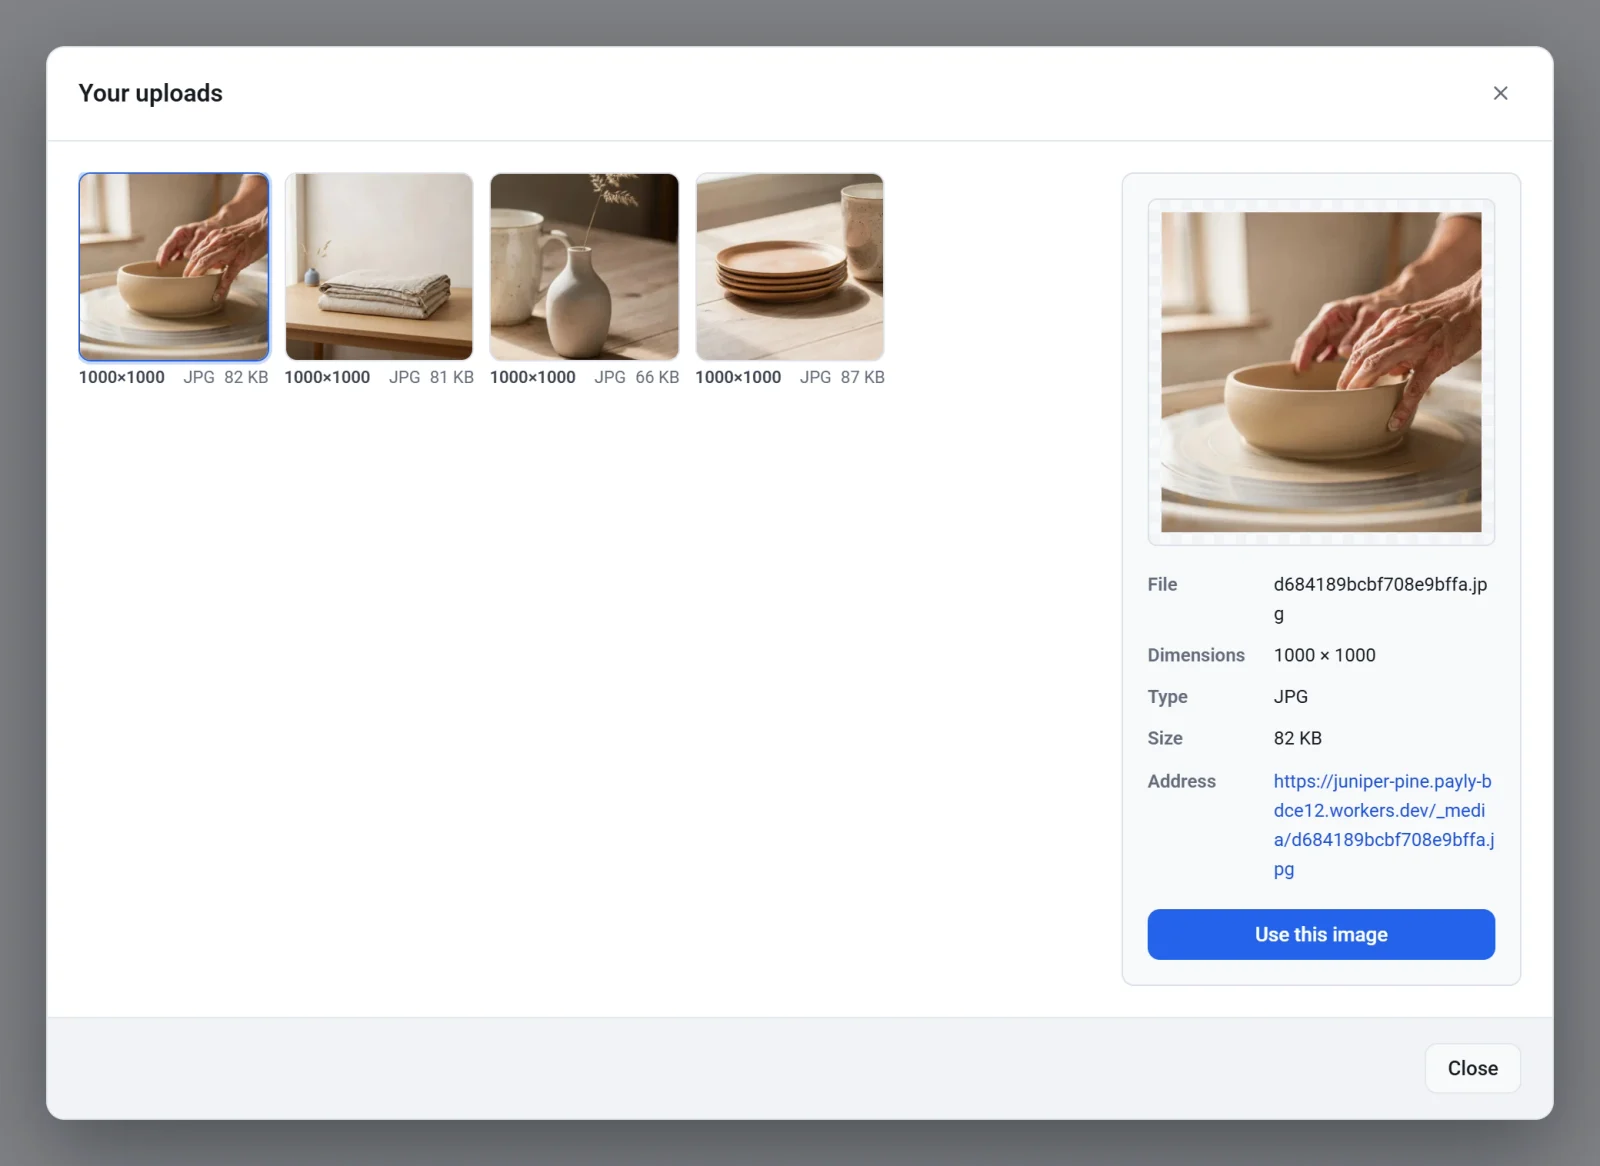Click the Size label
1600x1166 pixels.
tap(1165, 738)
